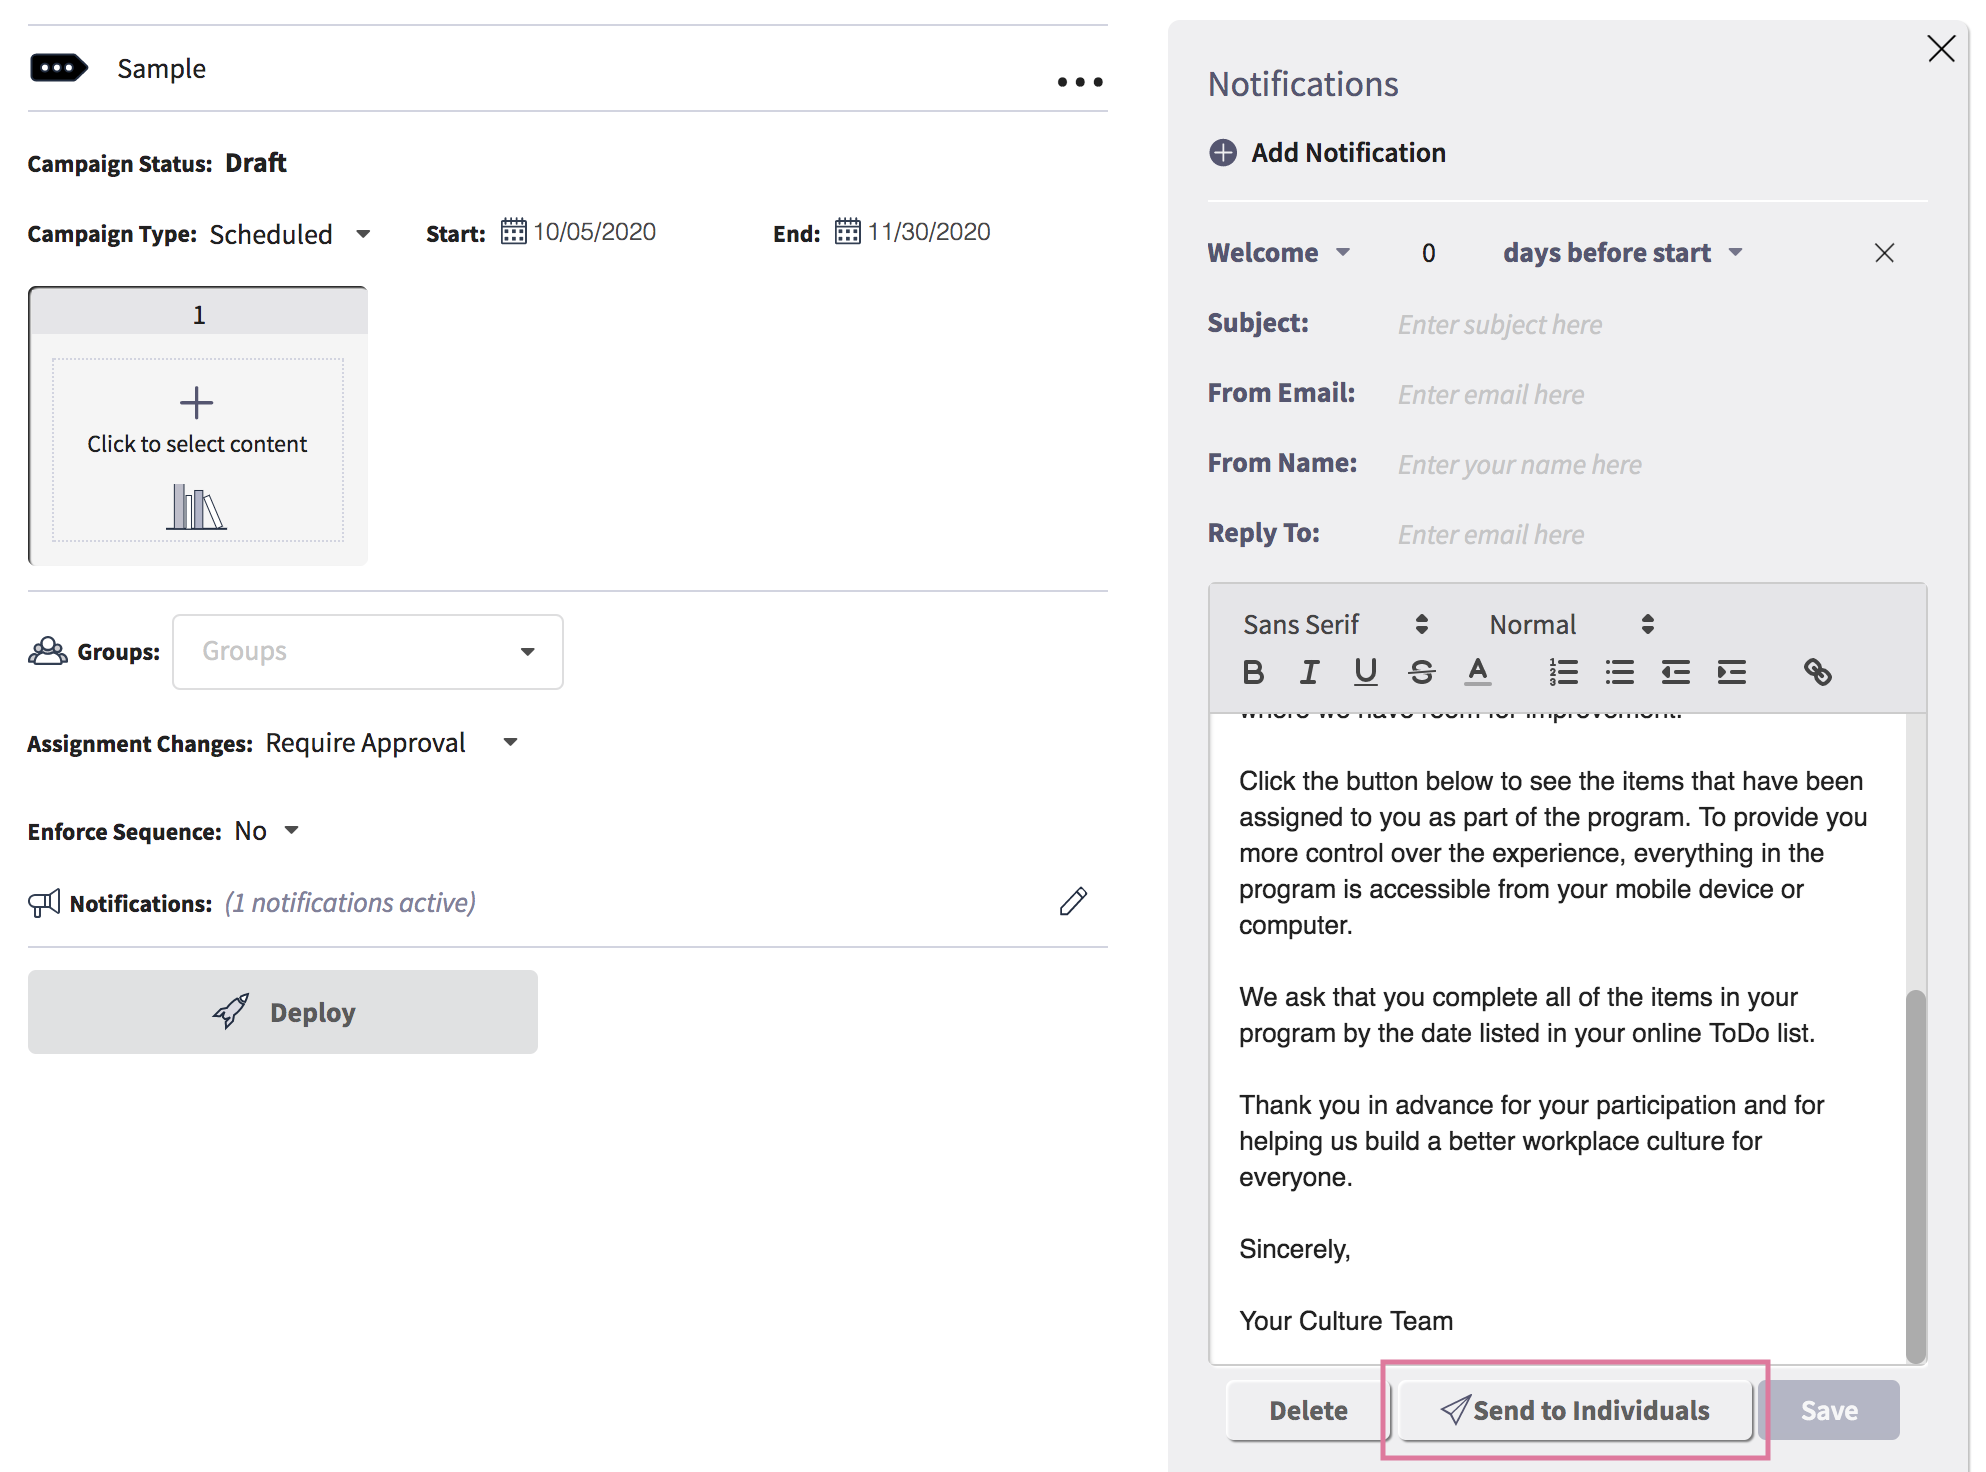Open the days before start dropdown

1623,253
